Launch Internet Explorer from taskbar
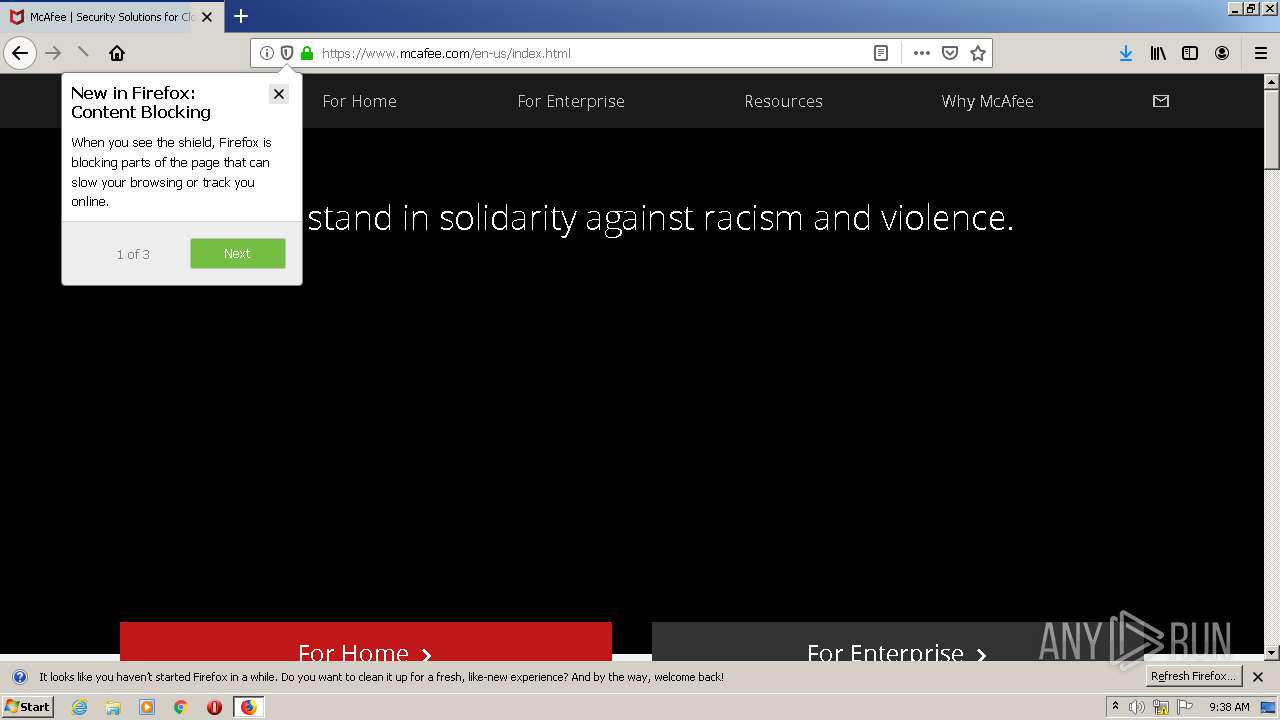The height and width of the screenshot is (720, 1280). 80,707
